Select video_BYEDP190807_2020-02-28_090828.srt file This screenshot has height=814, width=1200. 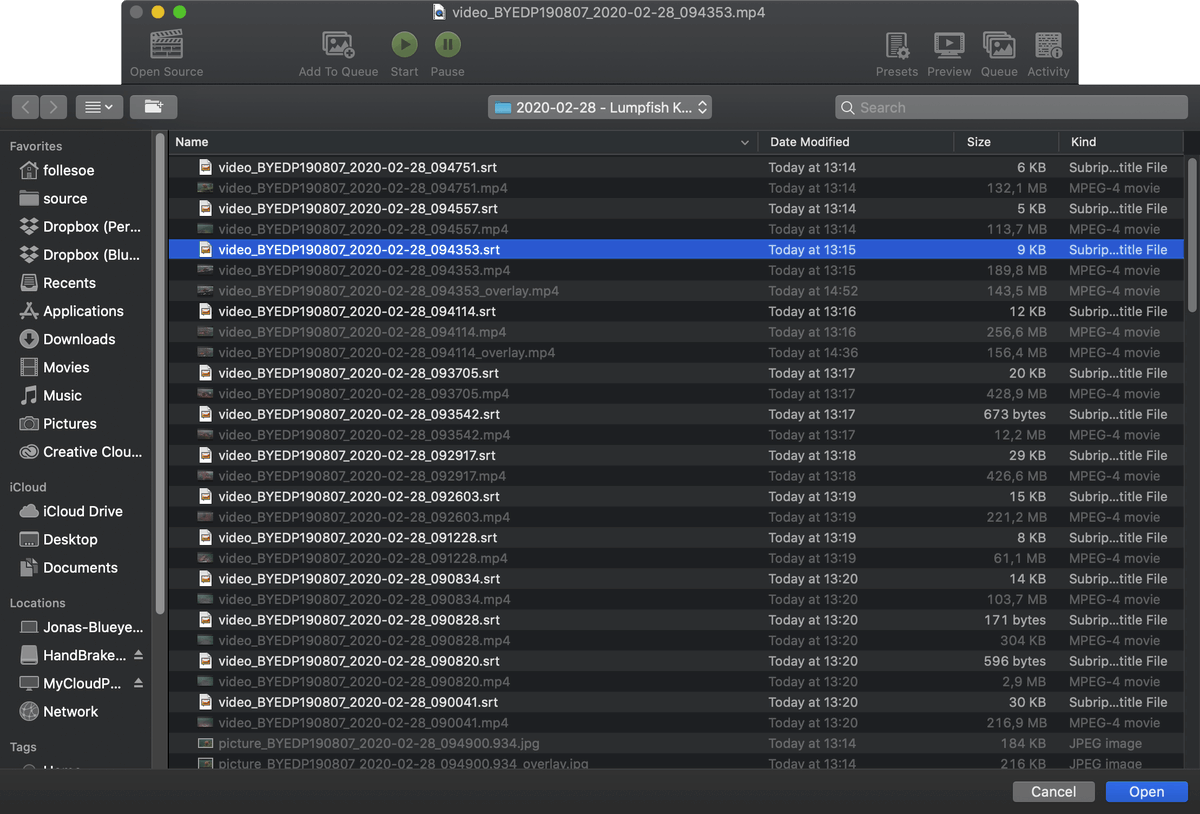pos(676,620)
